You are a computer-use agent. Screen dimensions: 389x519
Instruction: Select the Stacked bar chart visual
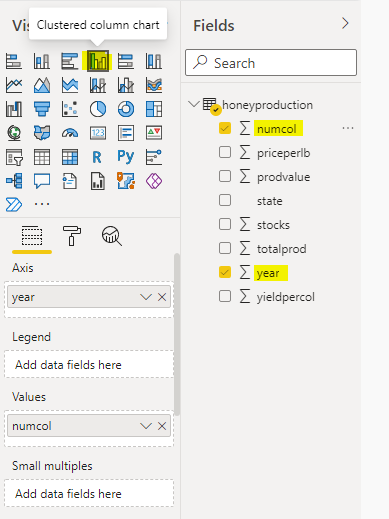(x=14, y=61)
